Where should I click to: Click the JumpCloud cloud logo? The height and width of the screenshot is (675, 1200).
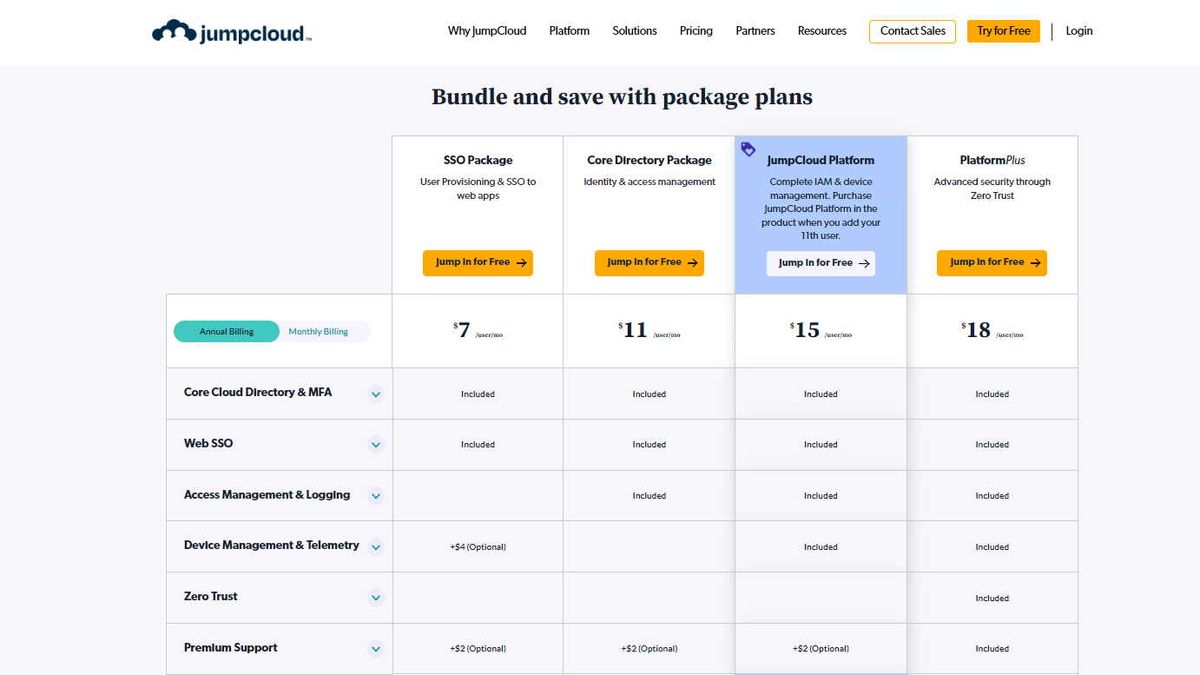tap(175, 30)
